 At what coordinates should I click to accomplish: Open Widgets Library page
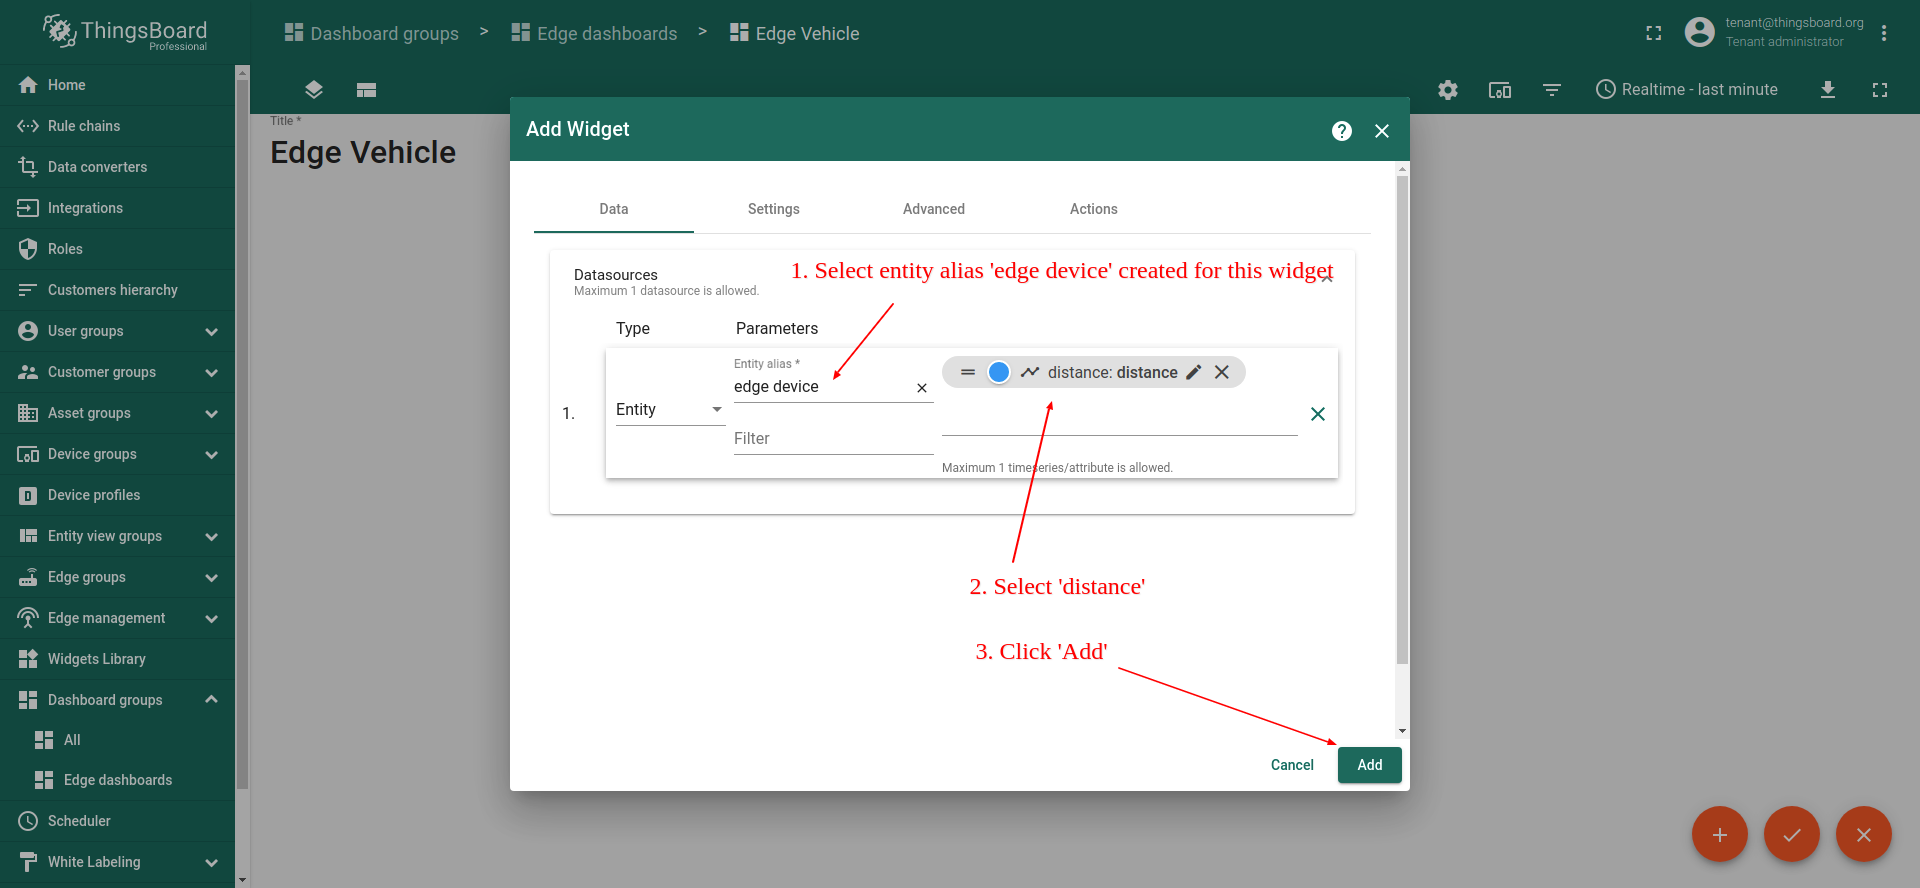tap(117, 659)
